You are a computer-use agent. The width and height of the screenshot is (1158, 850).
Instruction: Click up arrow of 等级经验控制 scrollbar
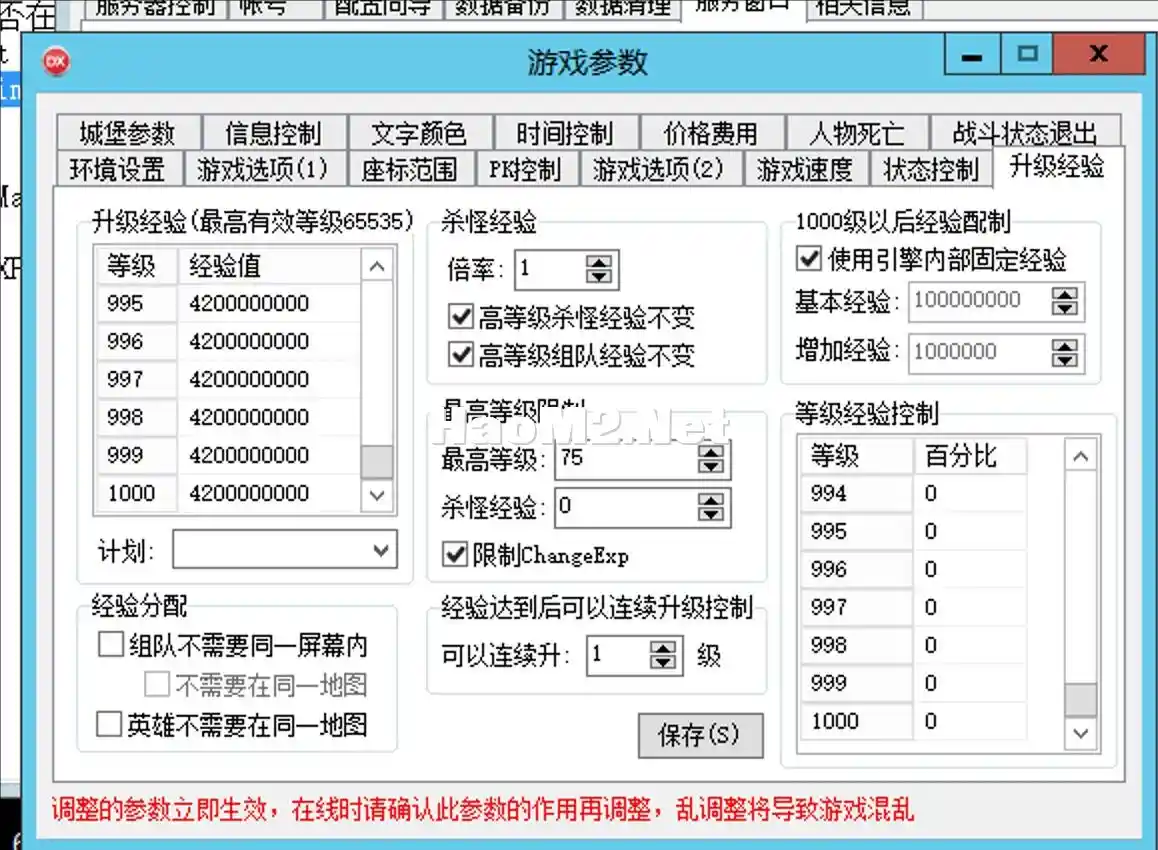pyautogui.click(x=1080, y=456)
